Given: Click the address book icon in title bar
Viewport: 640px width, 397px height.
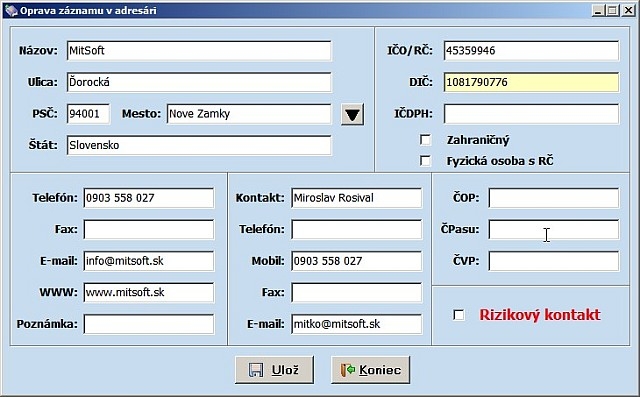Looking at the screenshot, I should click(11, 10).
